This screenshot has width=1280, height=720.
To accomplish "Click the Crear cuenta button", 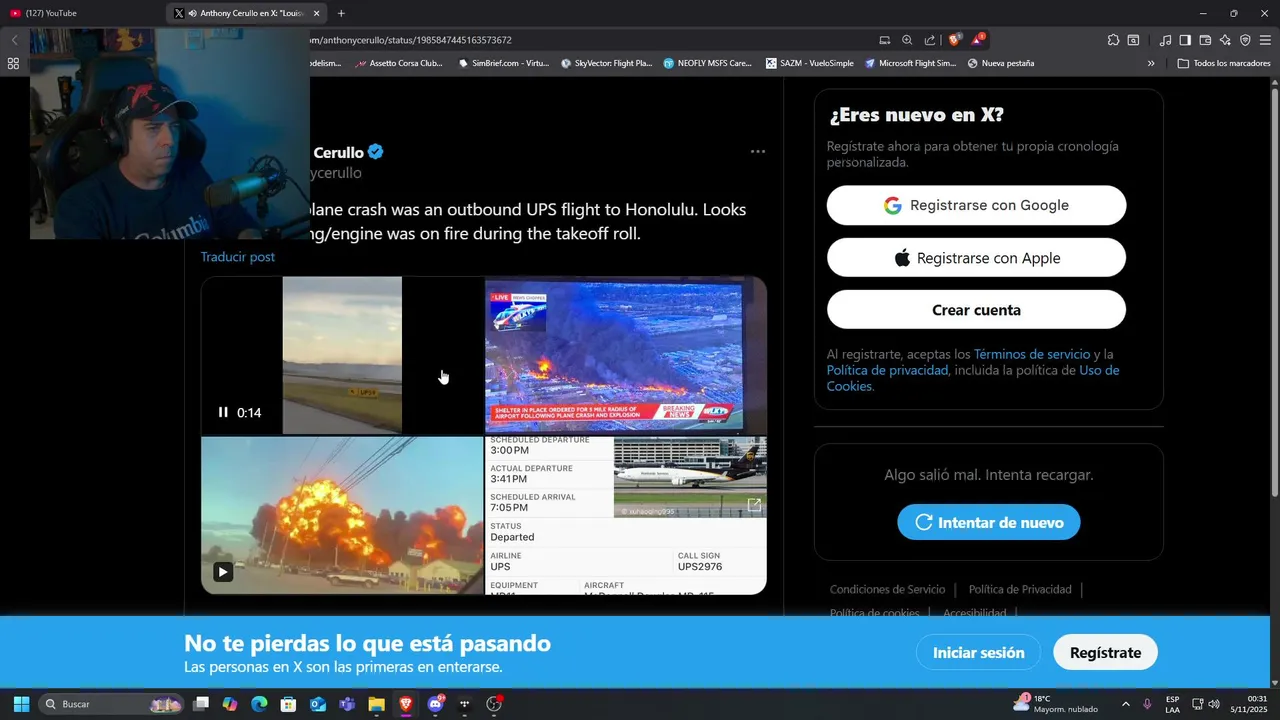I will (976, 310).
